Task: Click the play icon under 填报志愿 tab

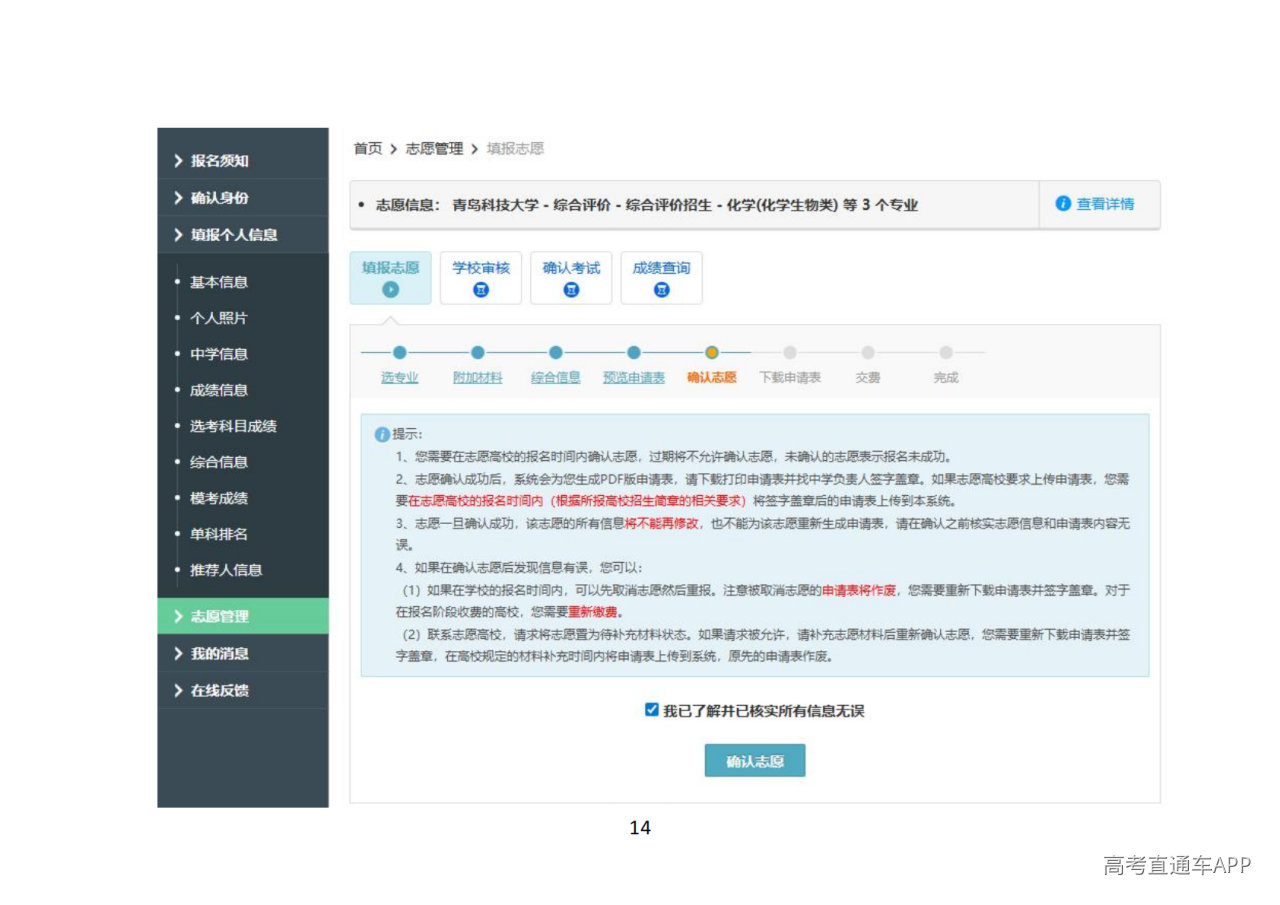Action: pos(390,290)
